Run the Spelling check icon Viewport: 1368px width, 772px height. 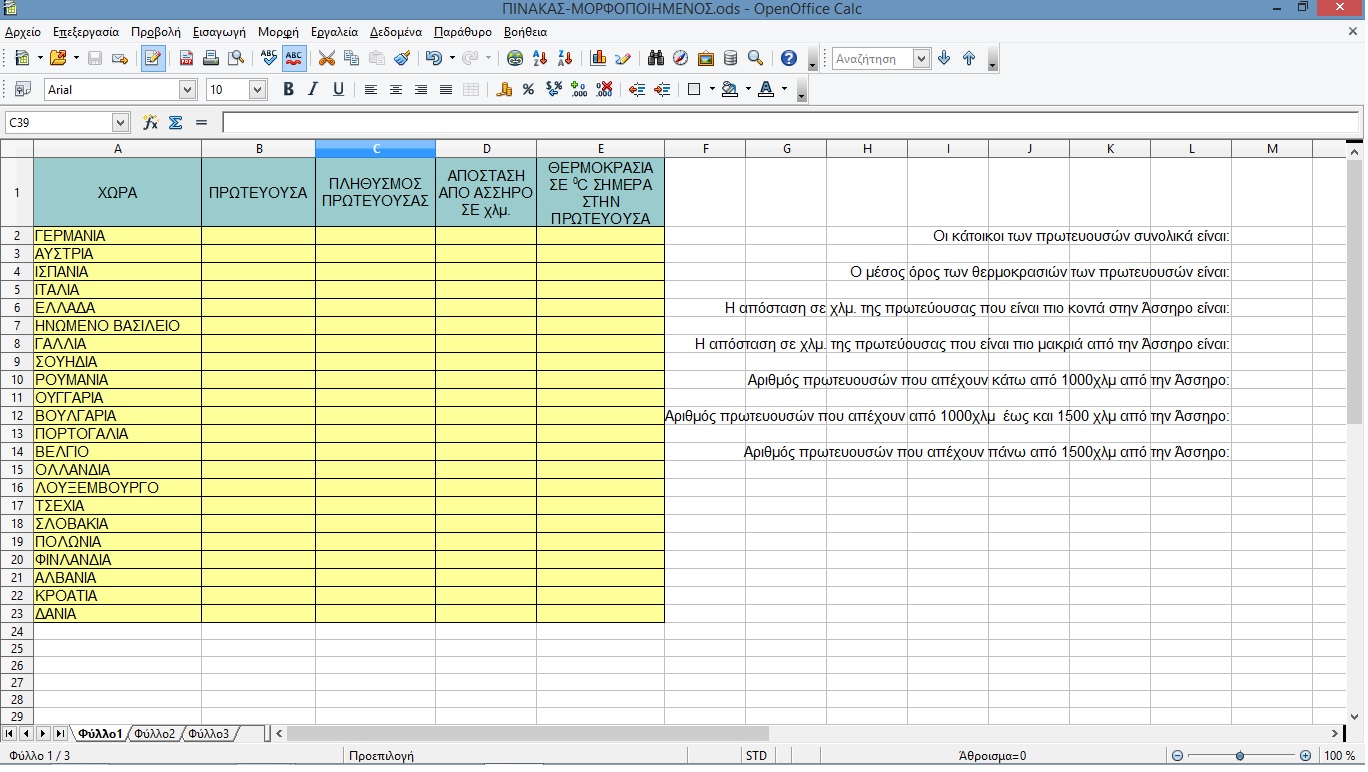tap(269, 58)
